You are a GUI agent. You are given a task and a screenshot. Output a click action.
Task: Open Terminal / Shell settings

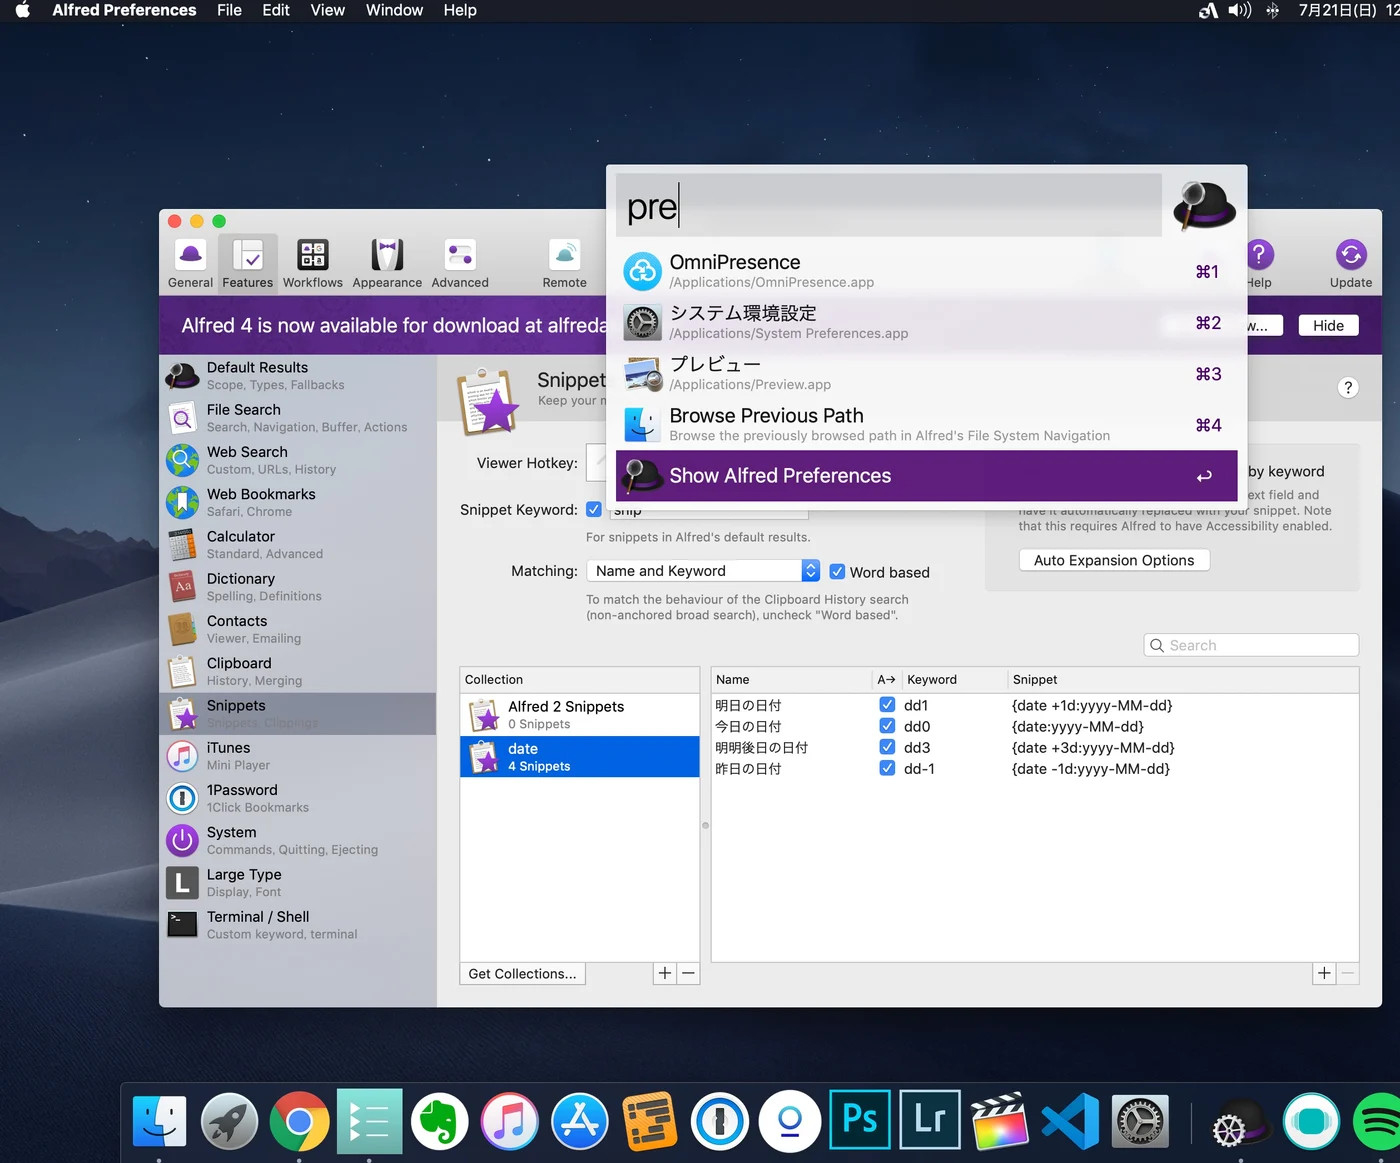(x=298, y=925)
